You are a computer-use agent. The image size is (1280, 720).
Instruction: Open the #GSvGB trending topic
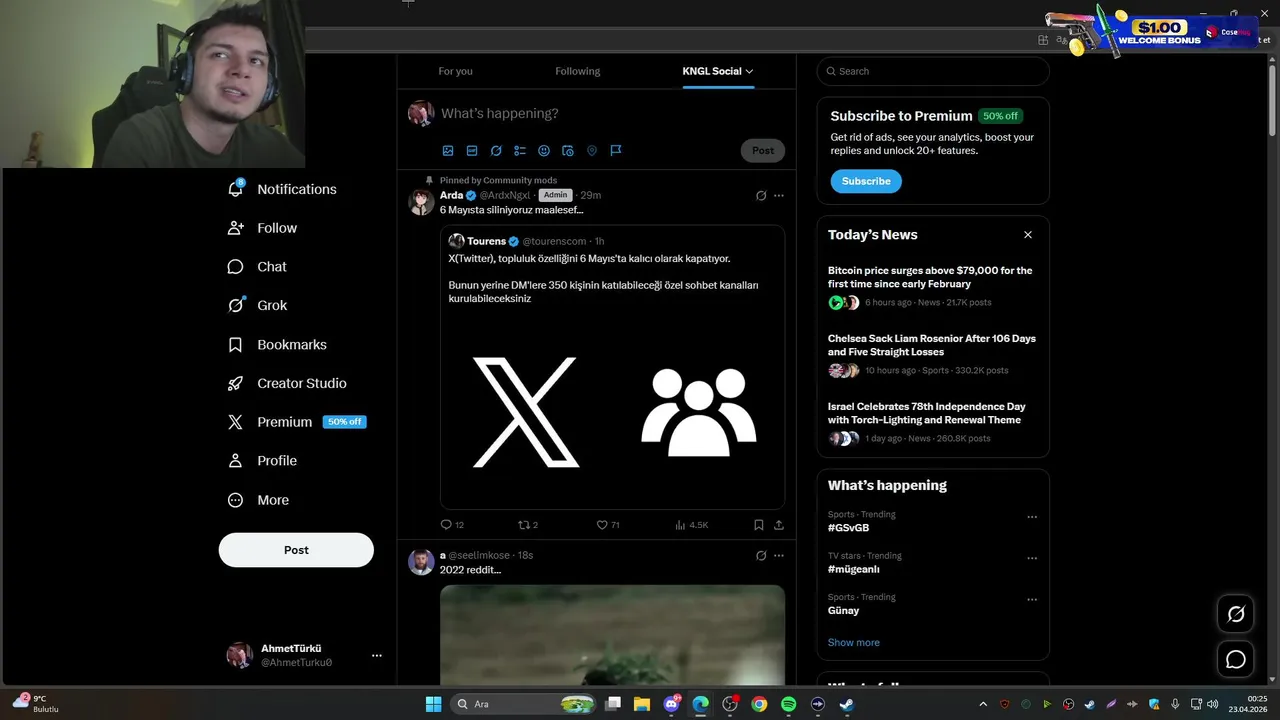click(848, 528)
